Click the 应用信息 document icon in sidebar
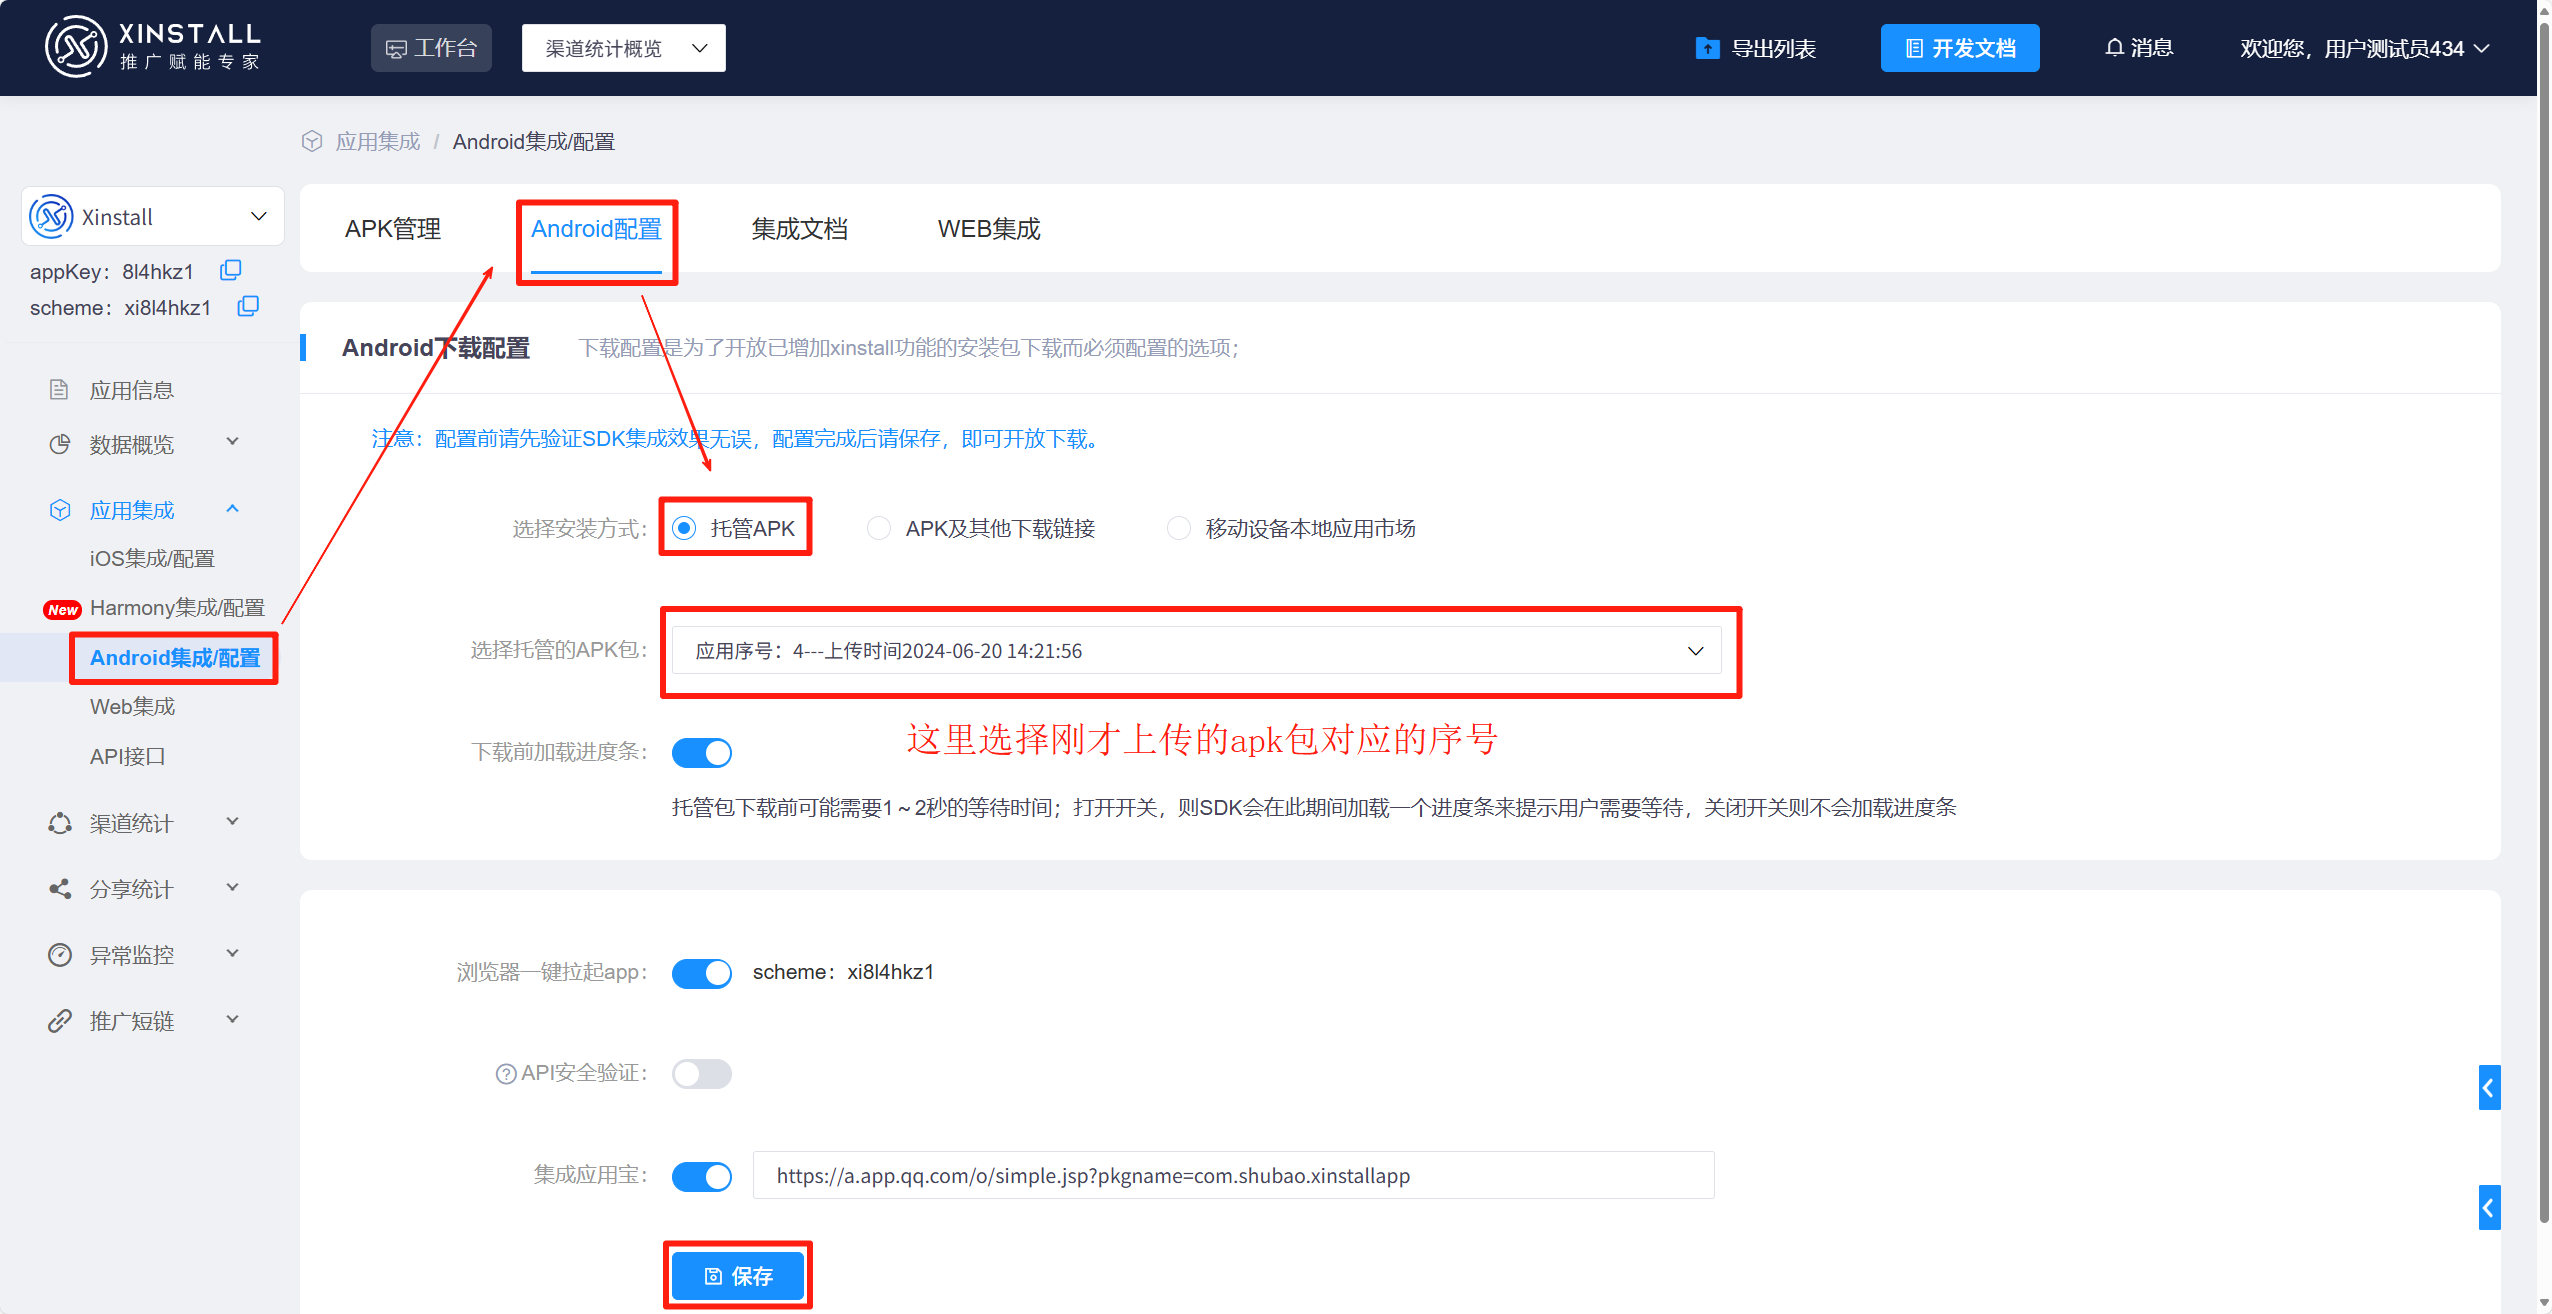Viewport: 2552px width, 1314px height. coord(59,389)
